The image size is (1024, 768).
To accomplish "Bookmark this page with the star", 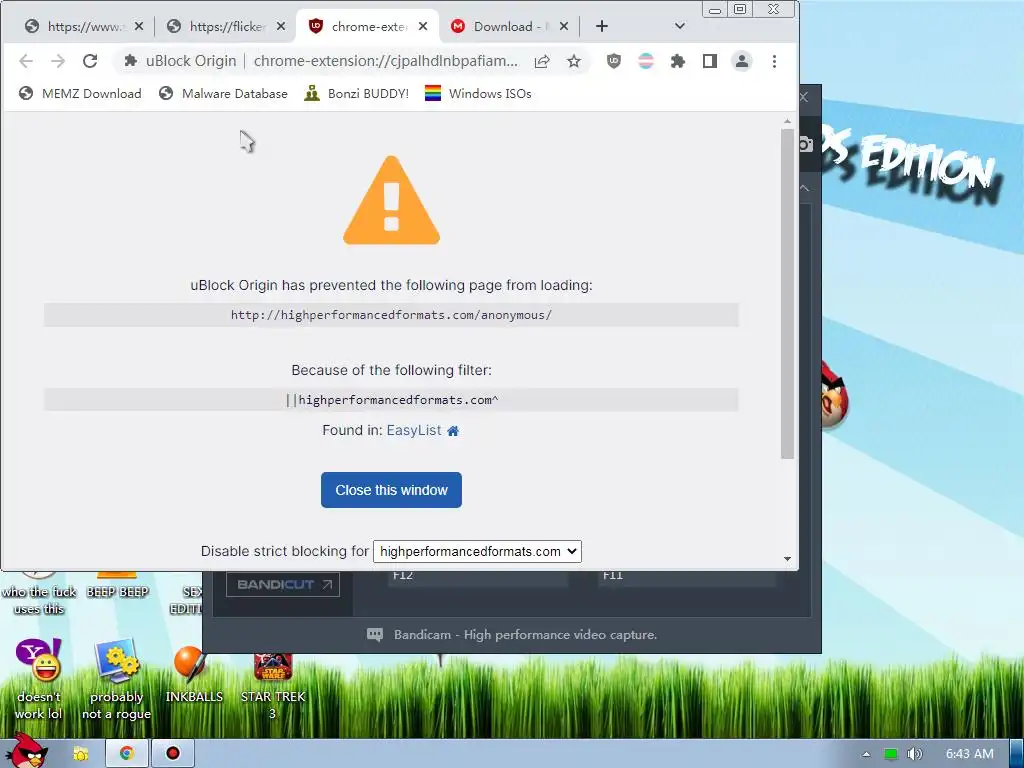I will [573, 61].
